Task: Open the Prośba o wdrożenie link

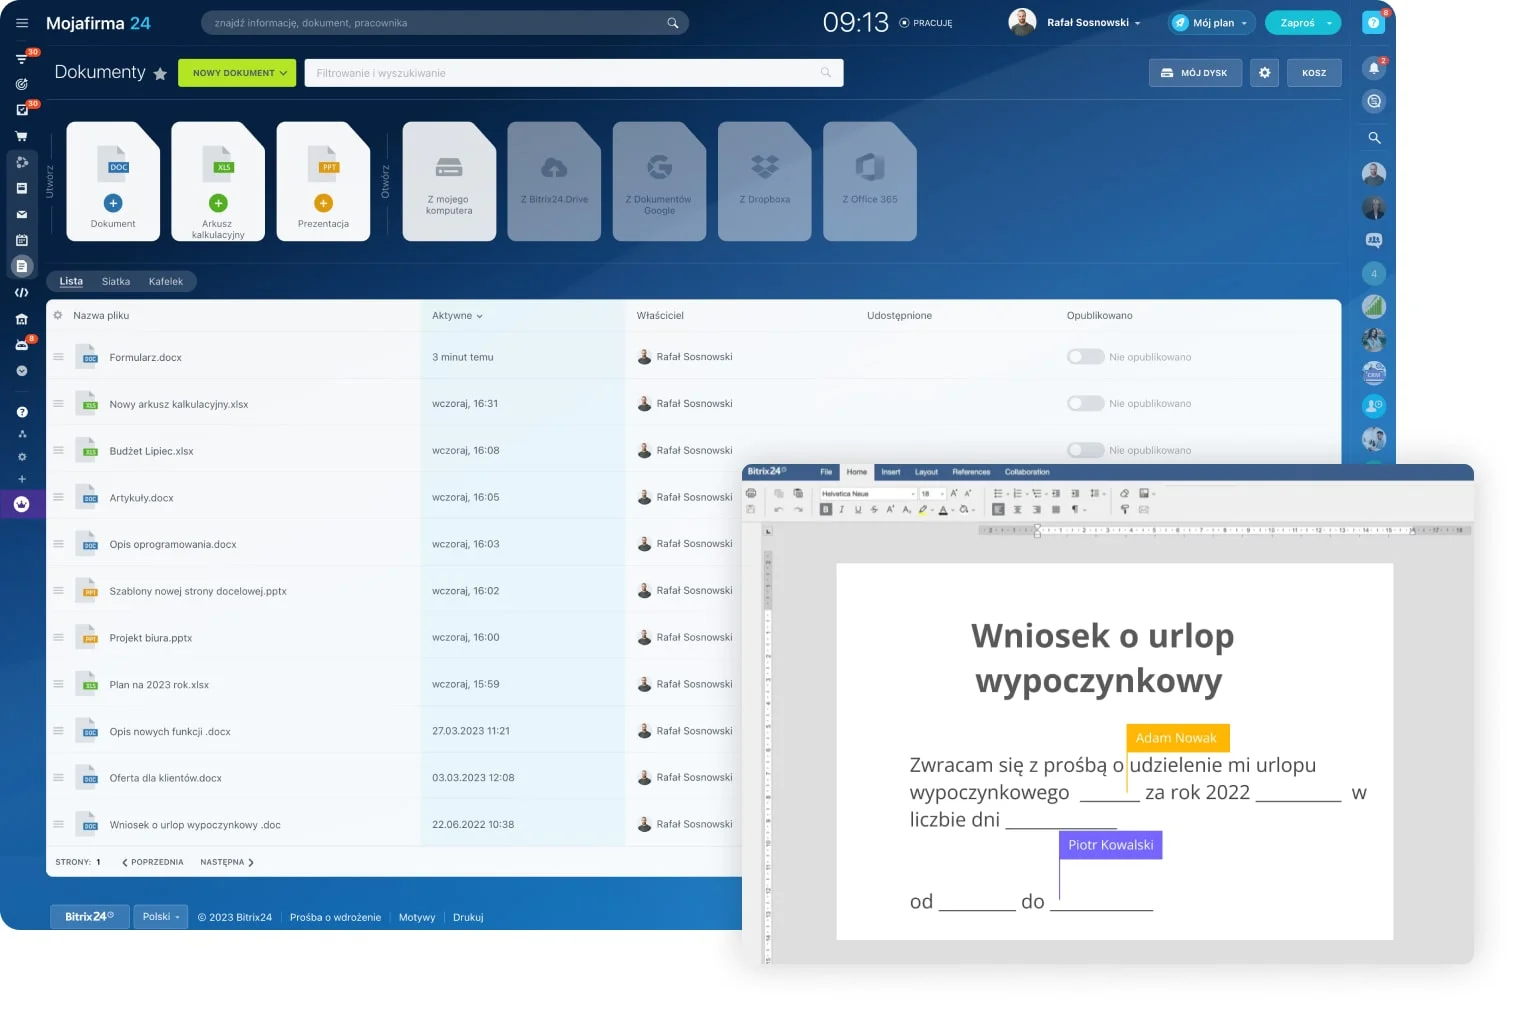Action: pyautogui.click(x=335, y=918)
